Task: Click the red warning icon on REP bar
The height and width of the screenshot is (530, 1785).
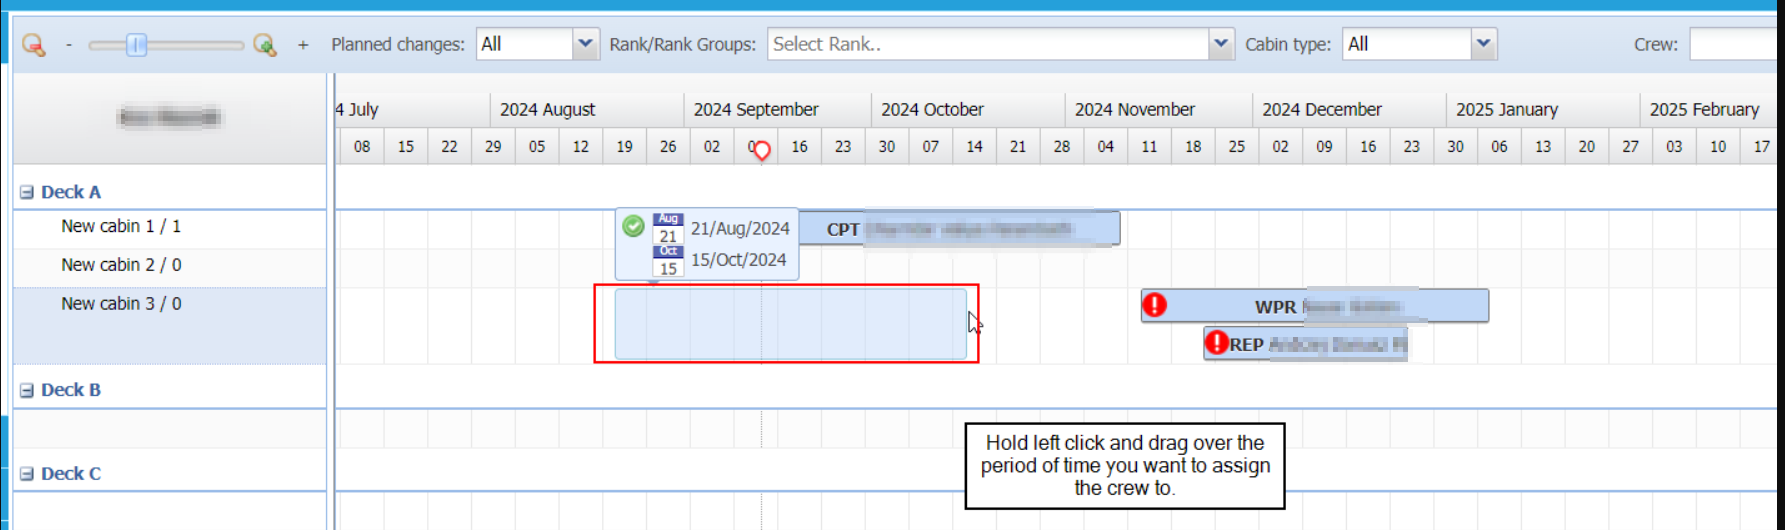Action: (1216, 343)
